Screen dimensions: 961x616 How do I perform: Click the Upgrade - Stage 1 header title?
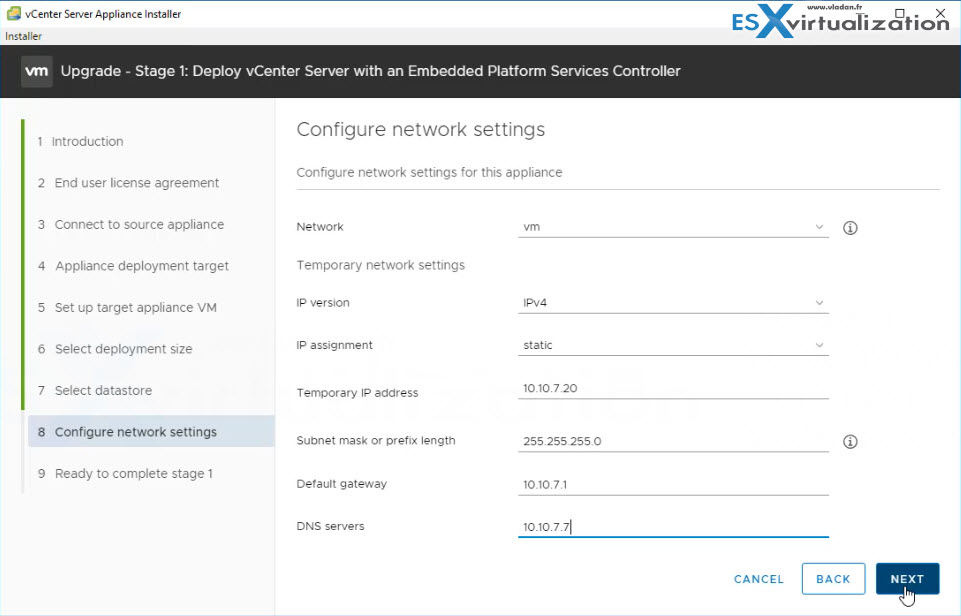370,71
